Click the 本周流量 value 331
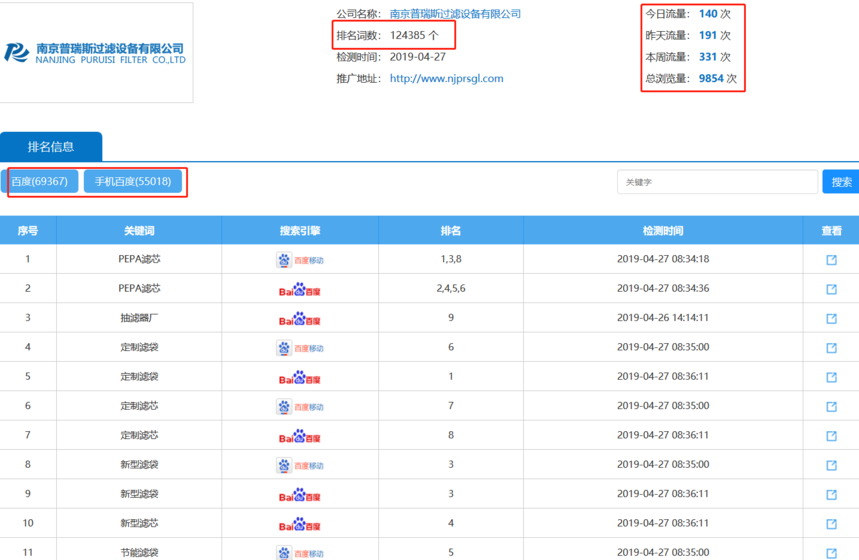 [x=708, y=57]
